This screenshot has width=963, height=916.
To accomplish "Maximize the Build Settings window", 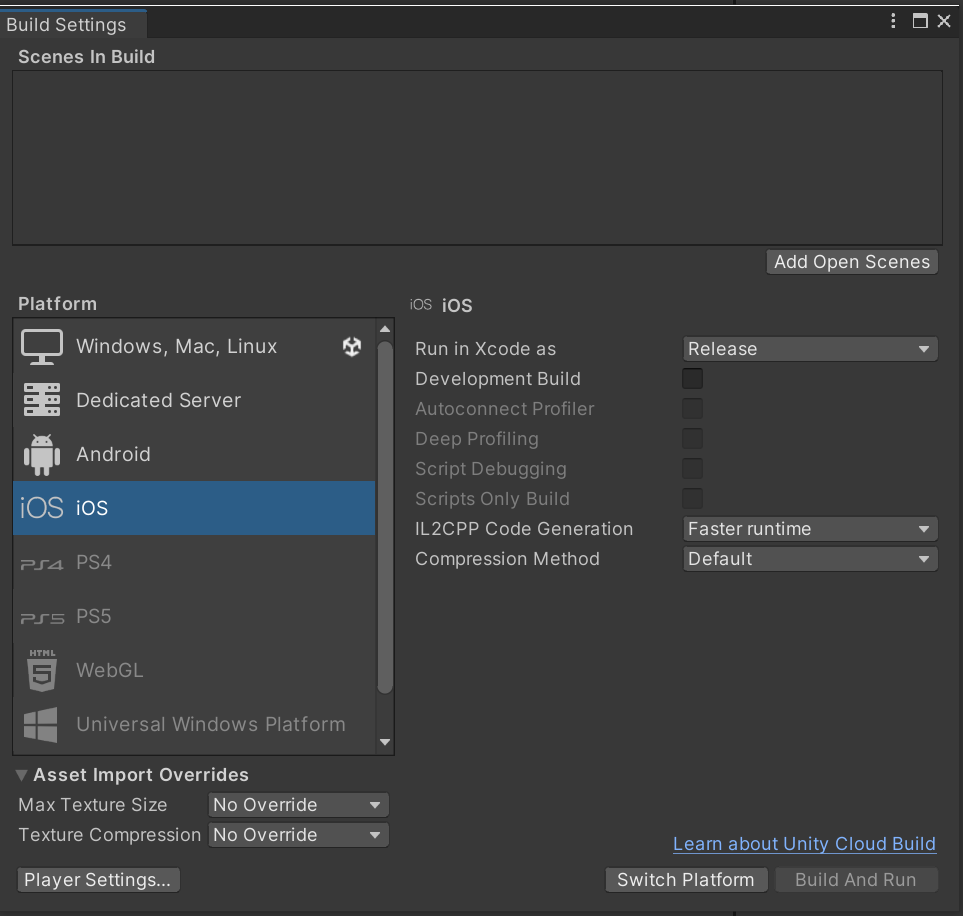I will click(920, 21).
